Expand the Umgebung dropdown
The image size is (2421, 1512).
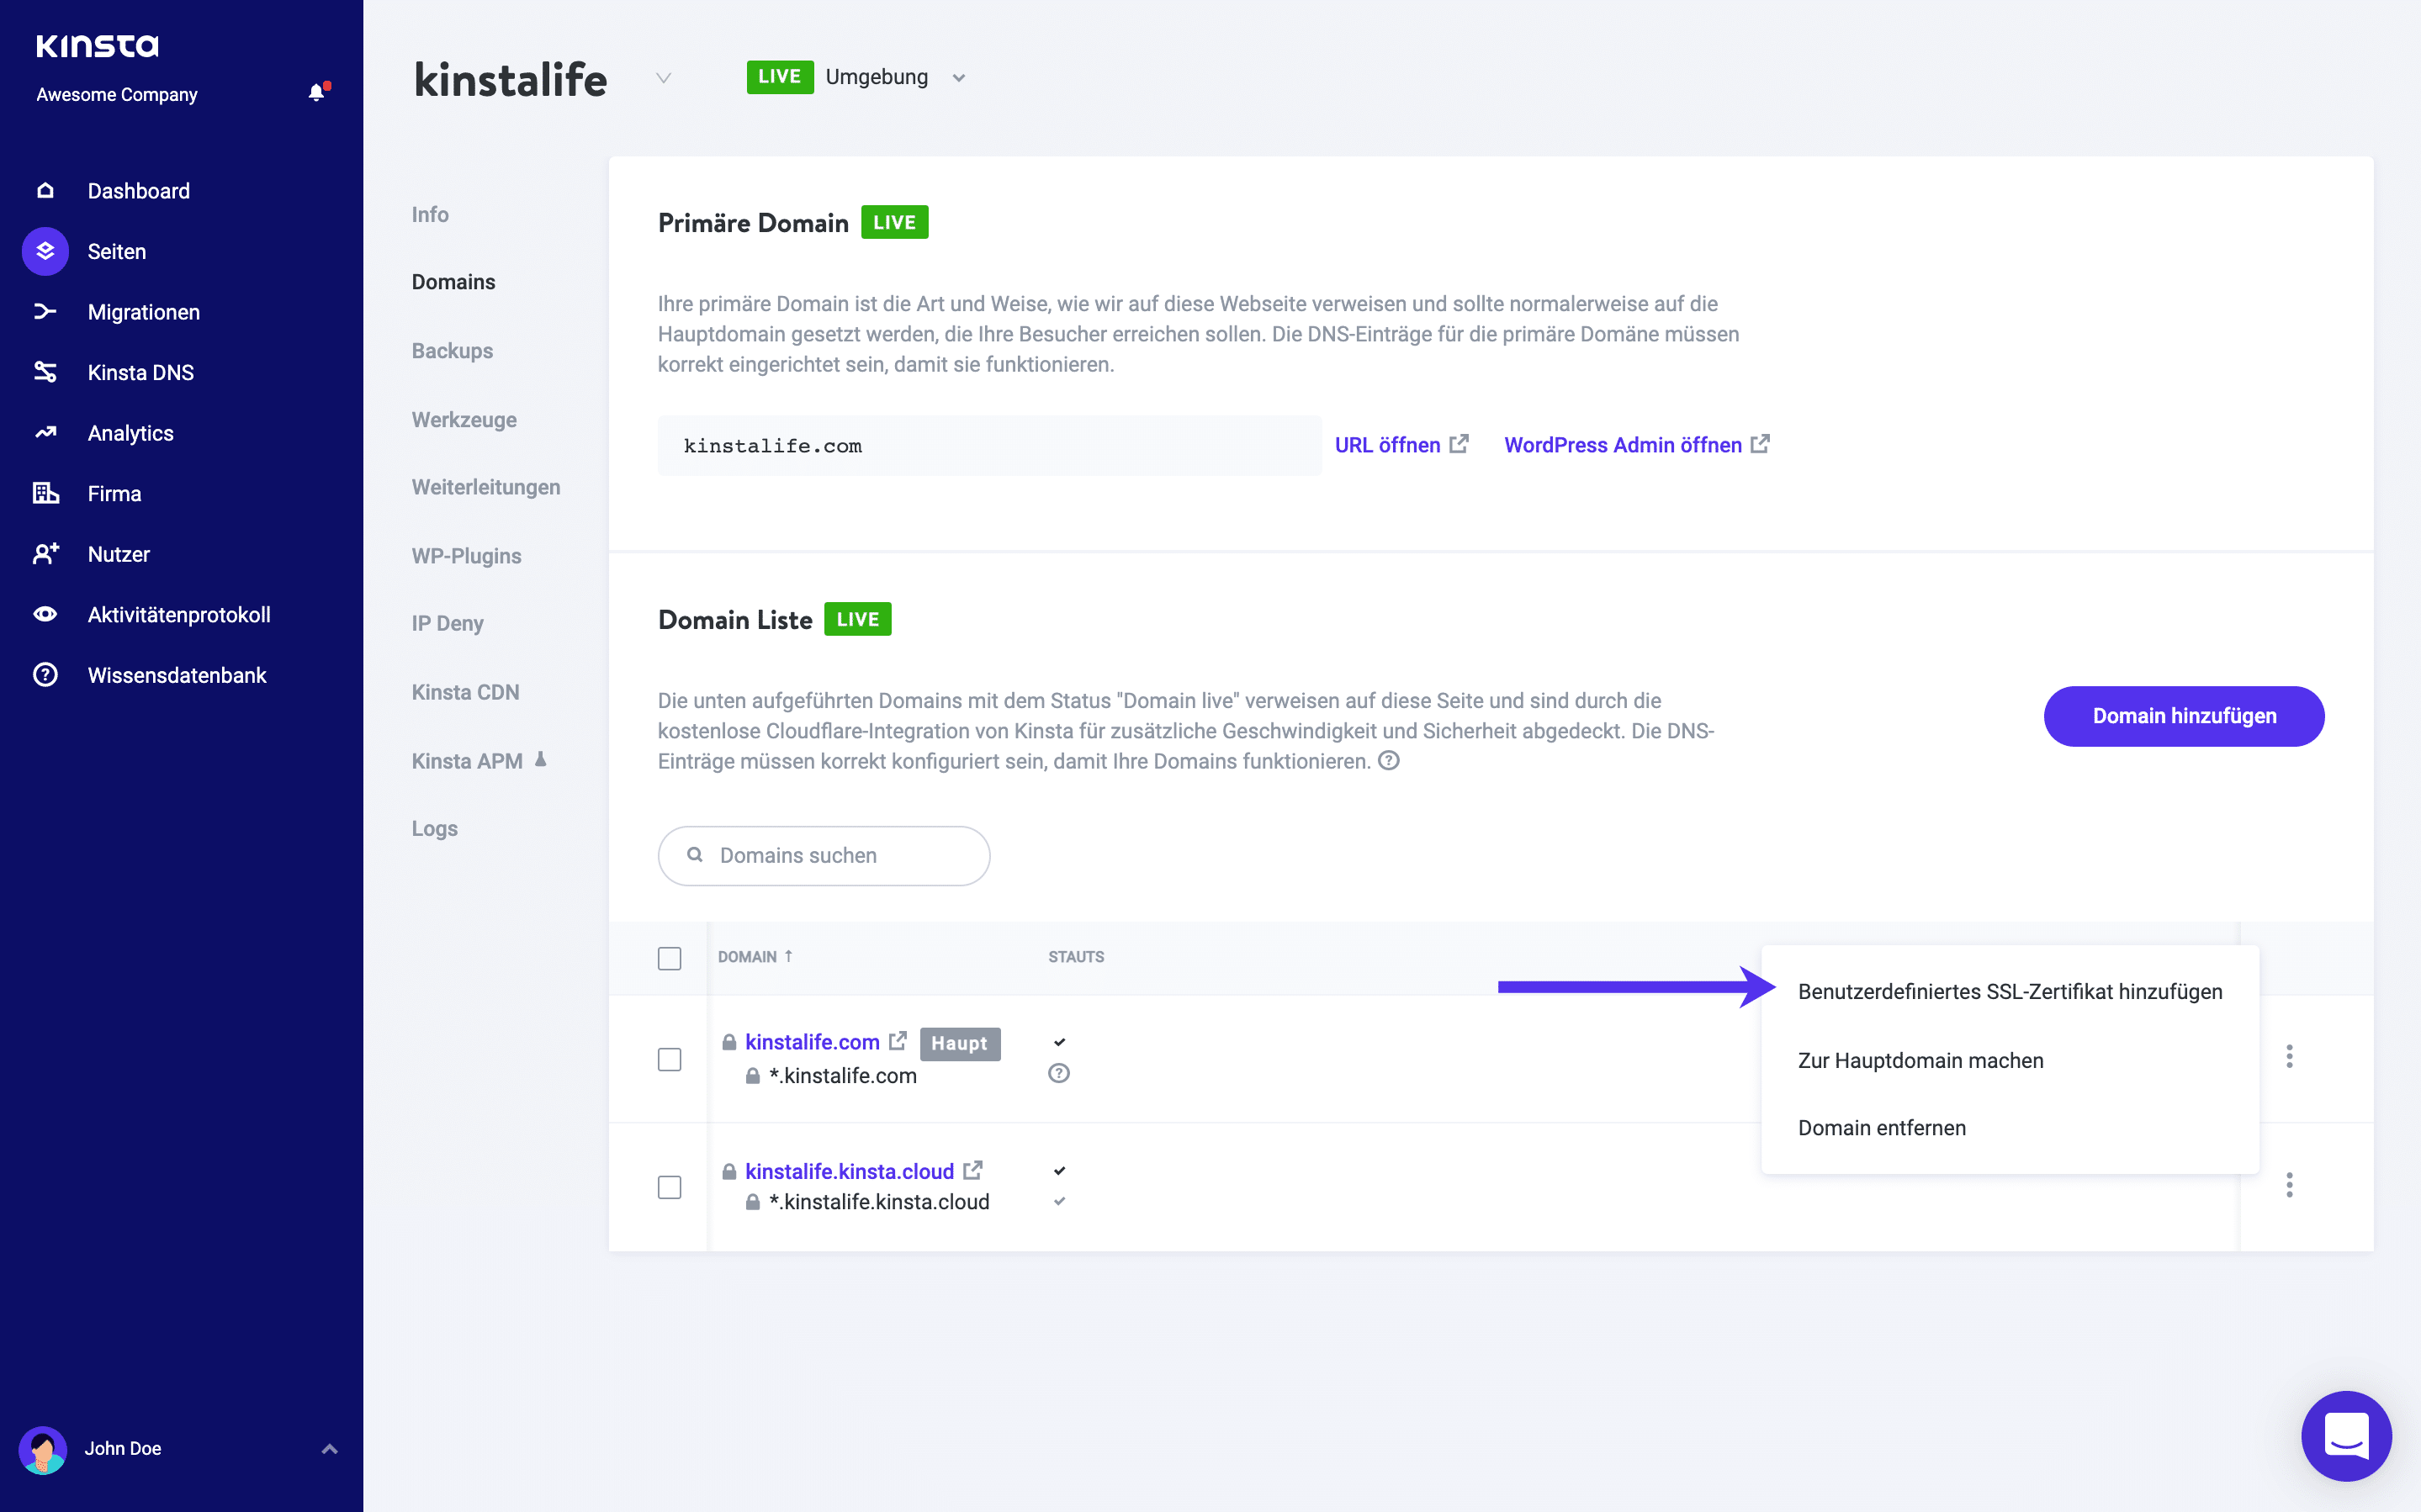958,77
